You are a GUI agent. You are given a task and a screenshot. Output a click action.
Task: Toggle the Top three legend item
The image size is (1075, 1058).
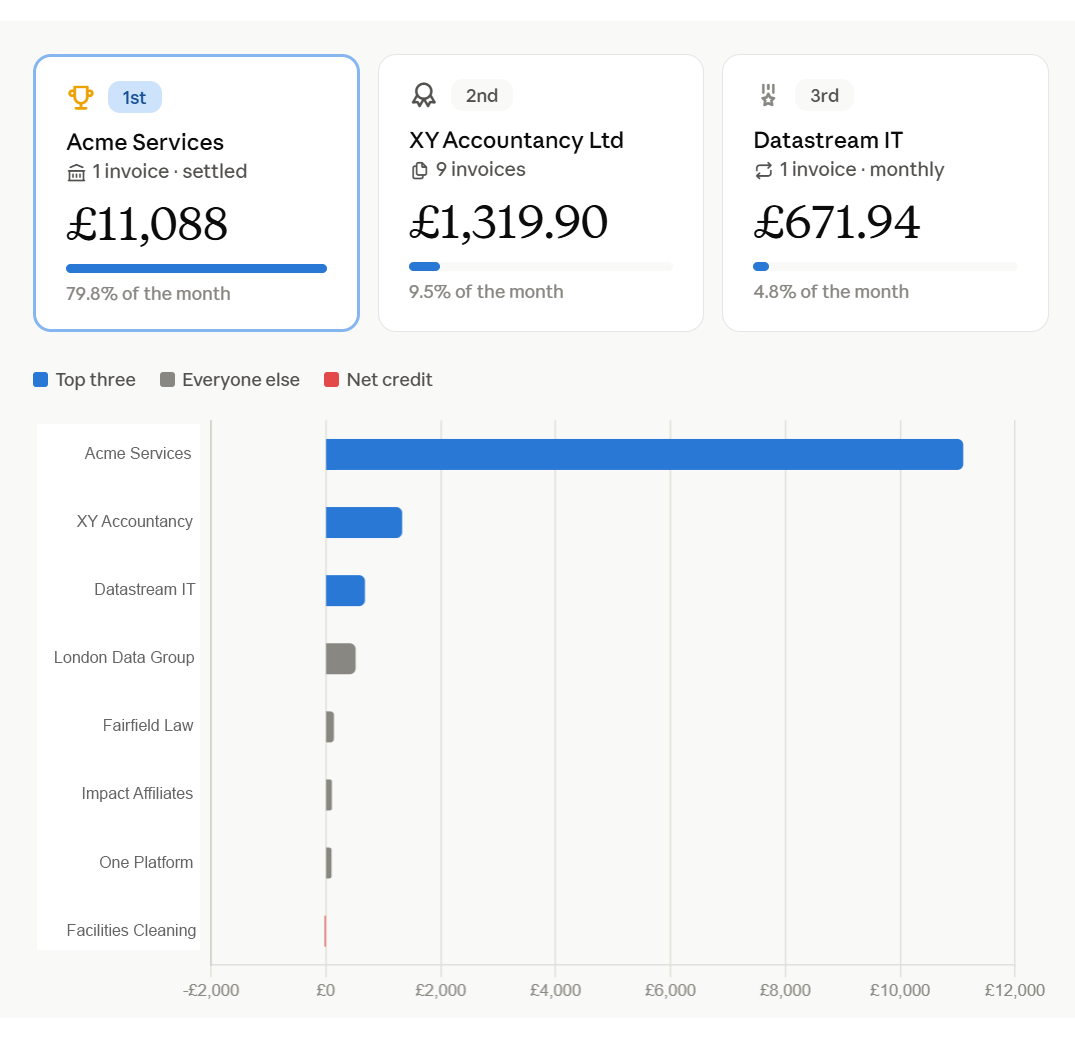tap(84, 380)
